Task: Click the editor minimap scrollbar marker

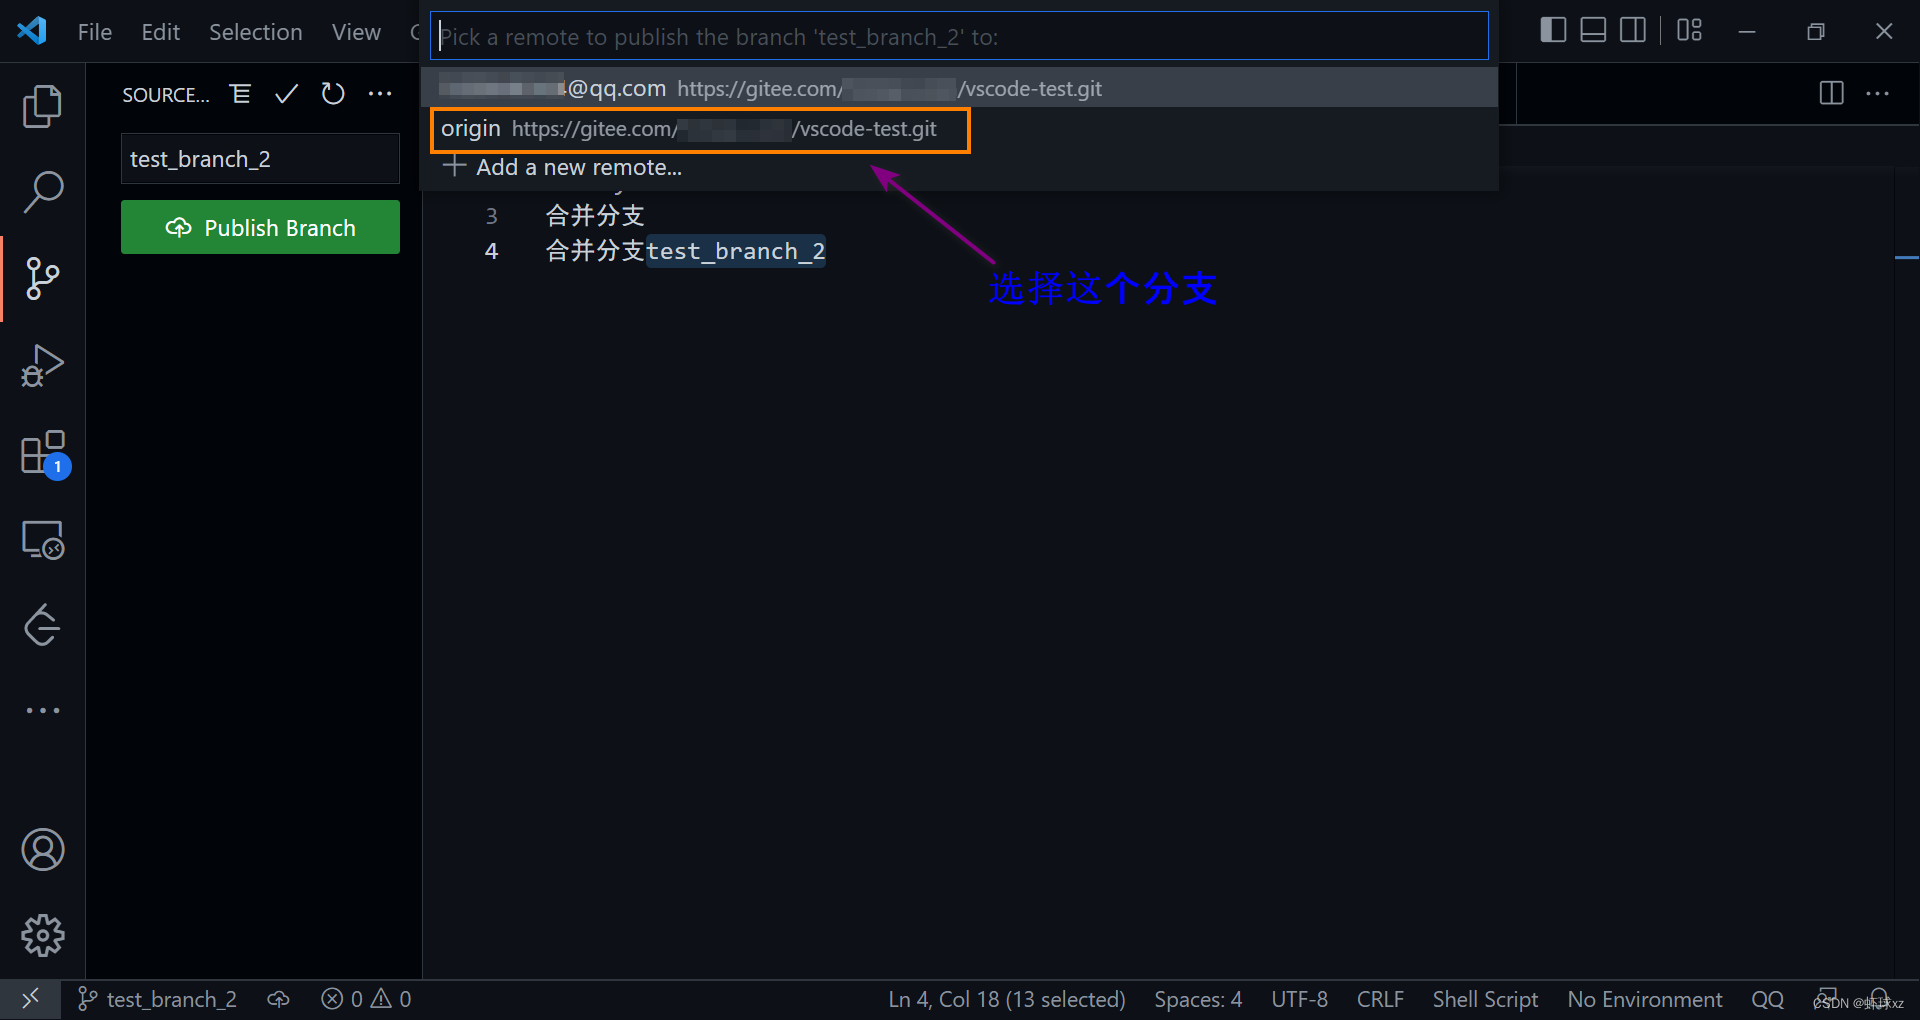Action: pos(1906,258)
